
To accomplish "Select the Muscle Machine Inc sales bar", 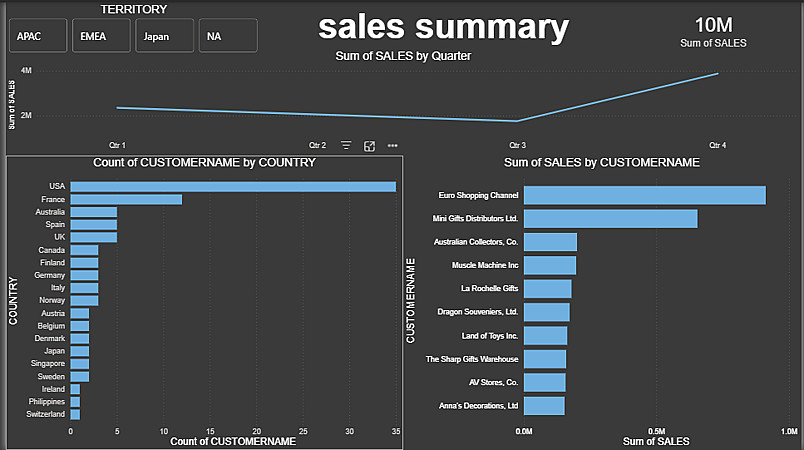I will coord(550,265).
